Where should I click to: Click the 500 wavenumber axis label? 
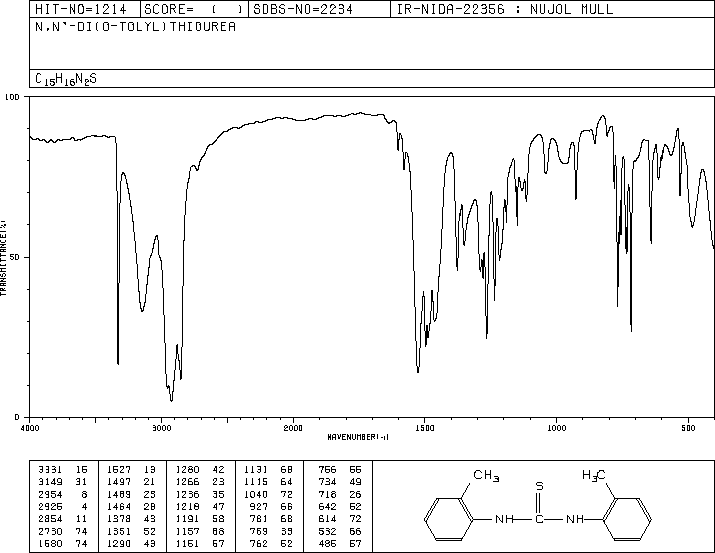click(688, 428)
